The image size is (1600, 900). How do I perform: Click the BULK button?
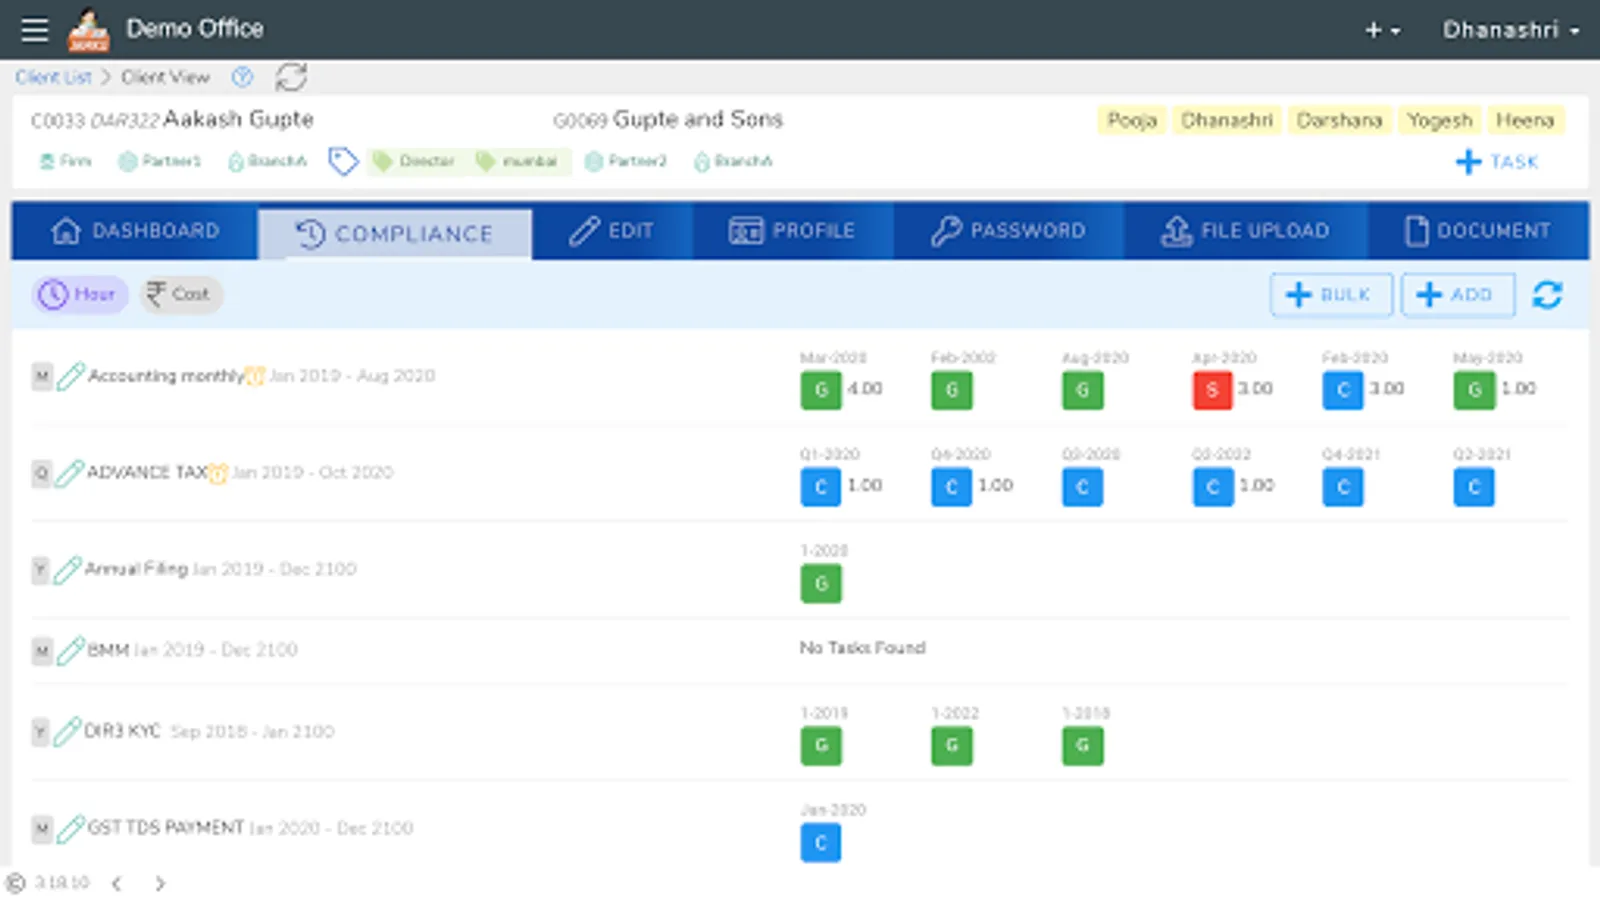[x=1331, y=295]
